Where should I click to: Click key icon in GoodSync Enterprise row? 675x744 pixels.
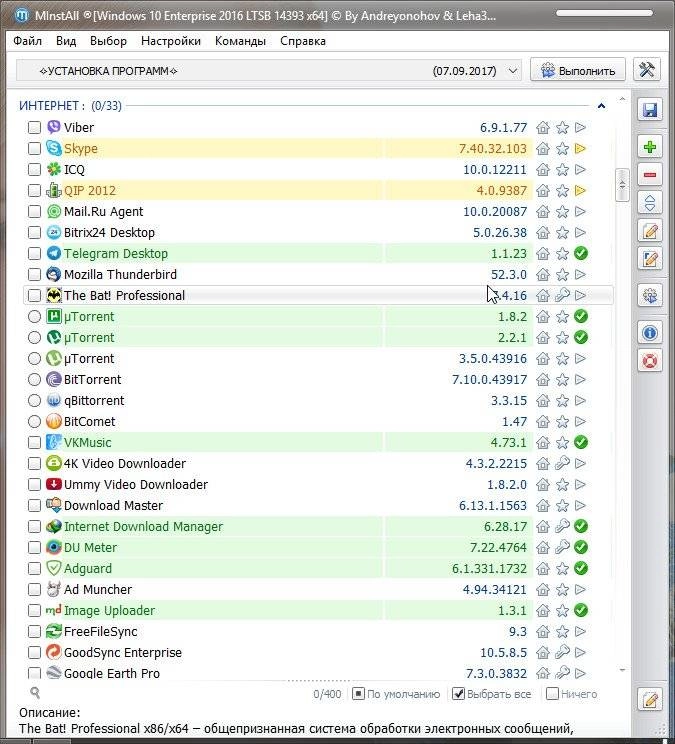(x=562, y=652)
